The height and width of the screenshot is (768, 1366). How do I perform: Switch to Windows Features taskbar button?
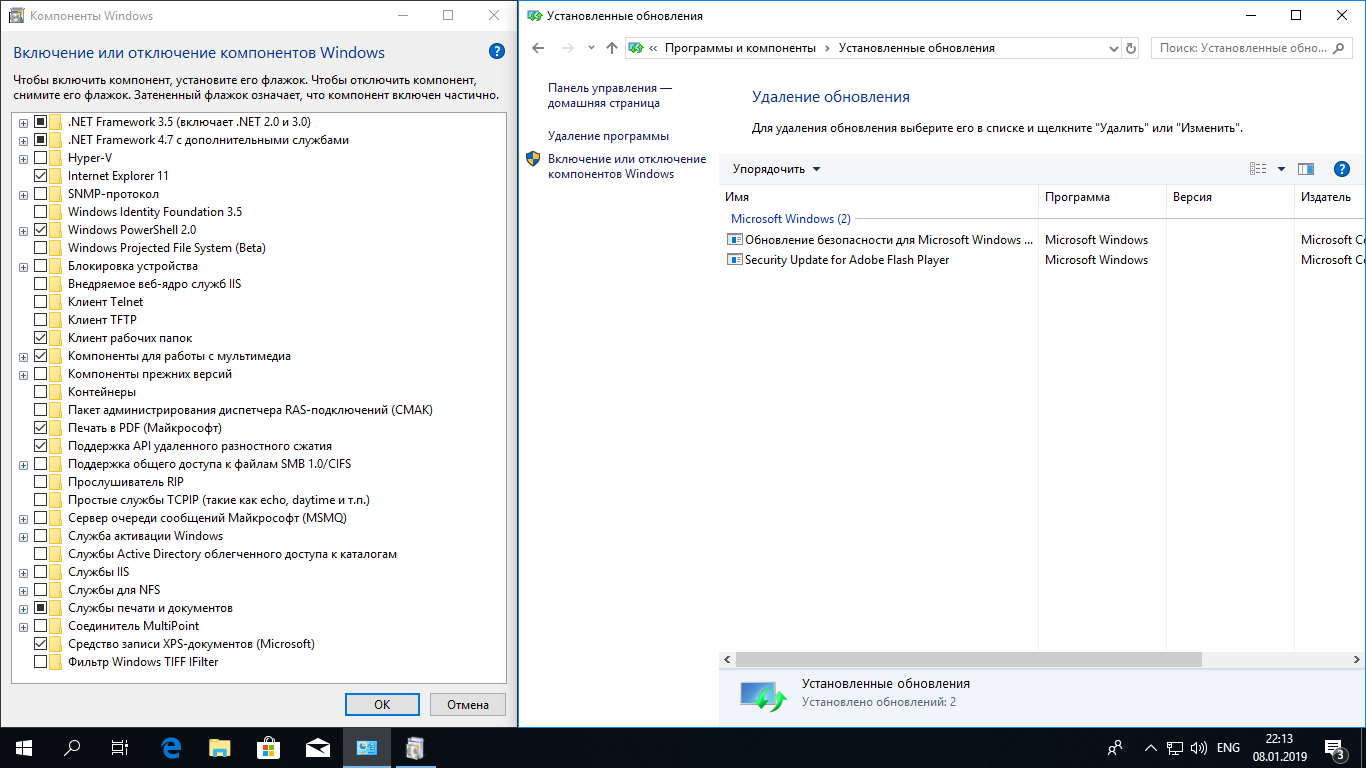click(x=414, y=748)
